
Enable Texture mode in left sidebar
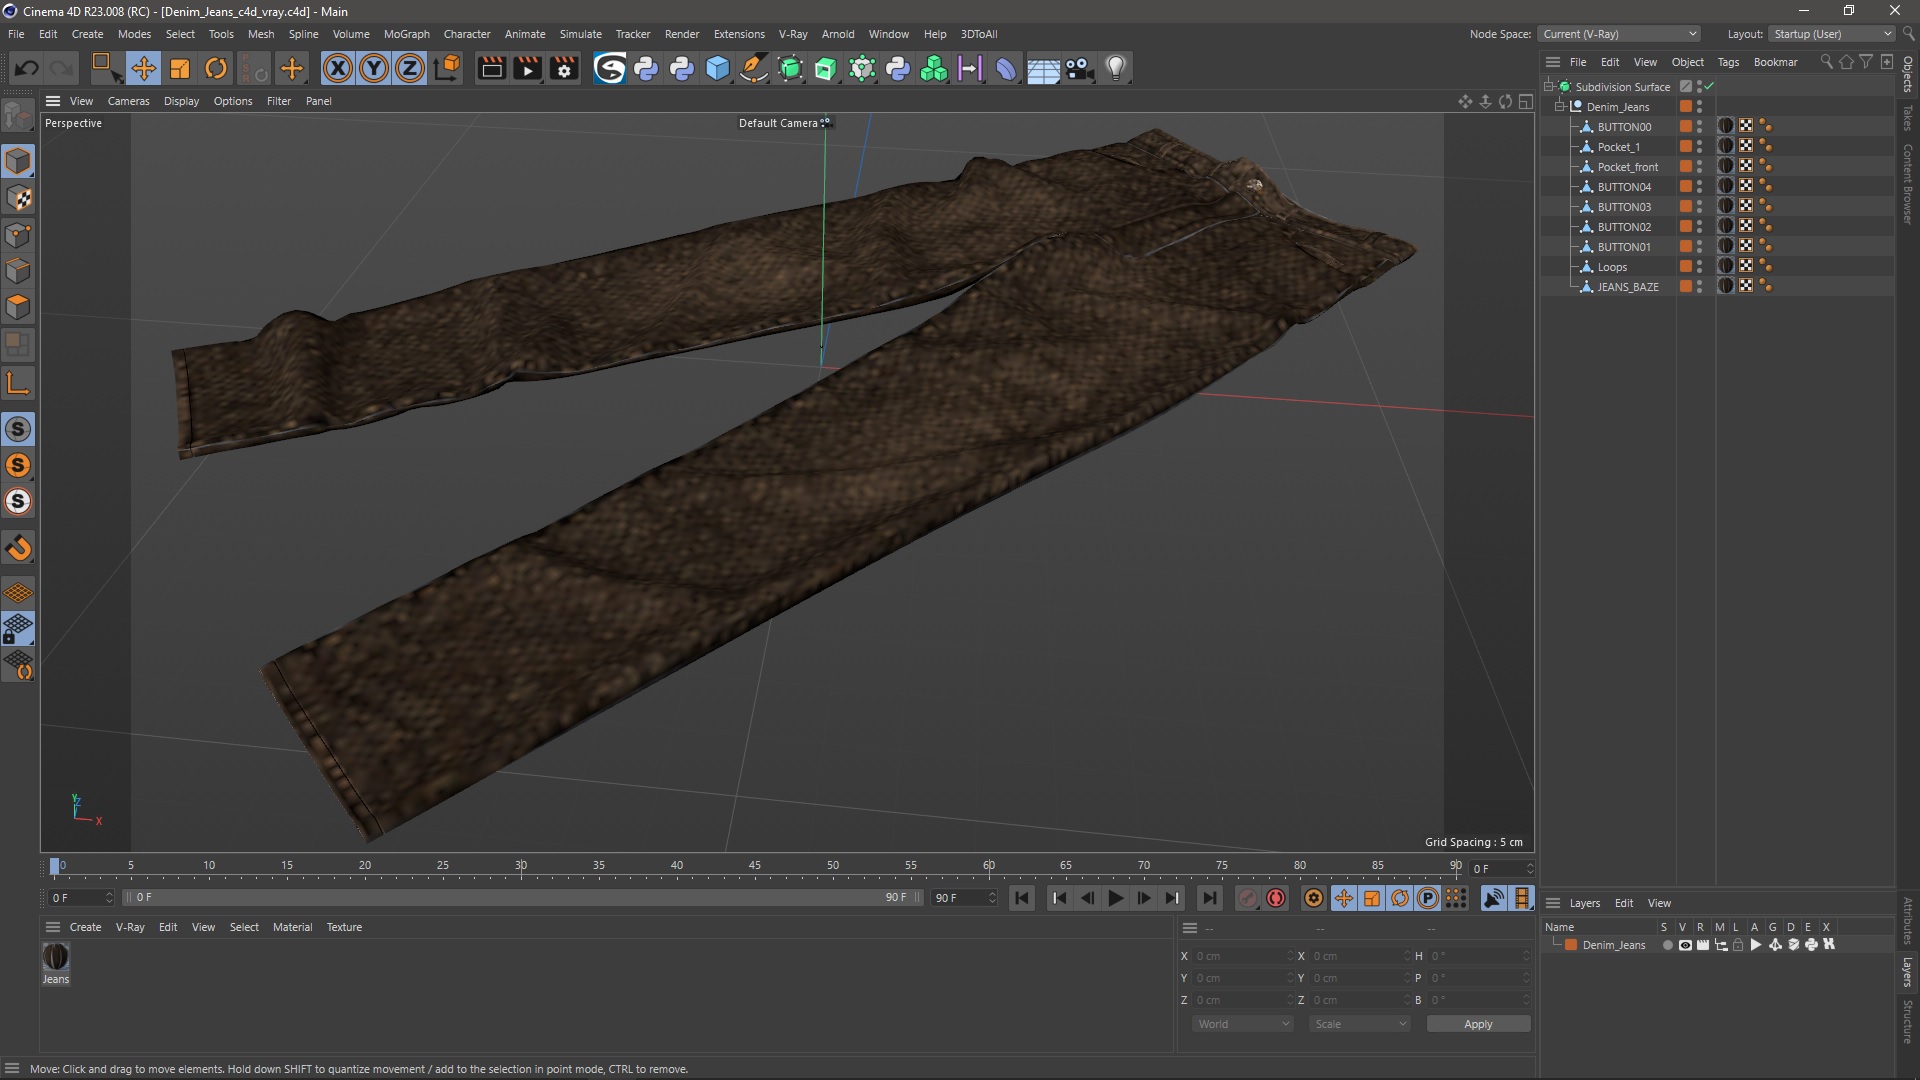click(18, 198)
